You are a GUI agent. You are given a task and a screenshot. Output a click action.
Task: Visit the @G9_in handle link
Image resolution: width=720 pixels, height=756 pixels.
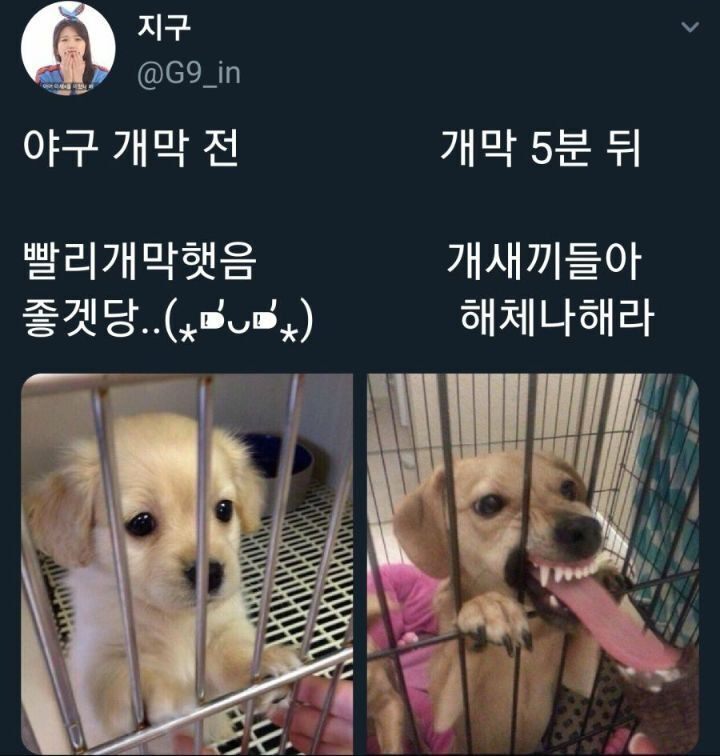click(189, 74)
